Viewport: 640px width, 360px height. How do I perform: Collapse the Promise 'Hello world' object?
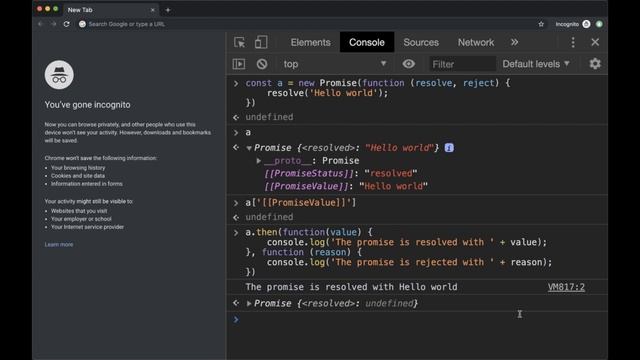click(249, 148)
